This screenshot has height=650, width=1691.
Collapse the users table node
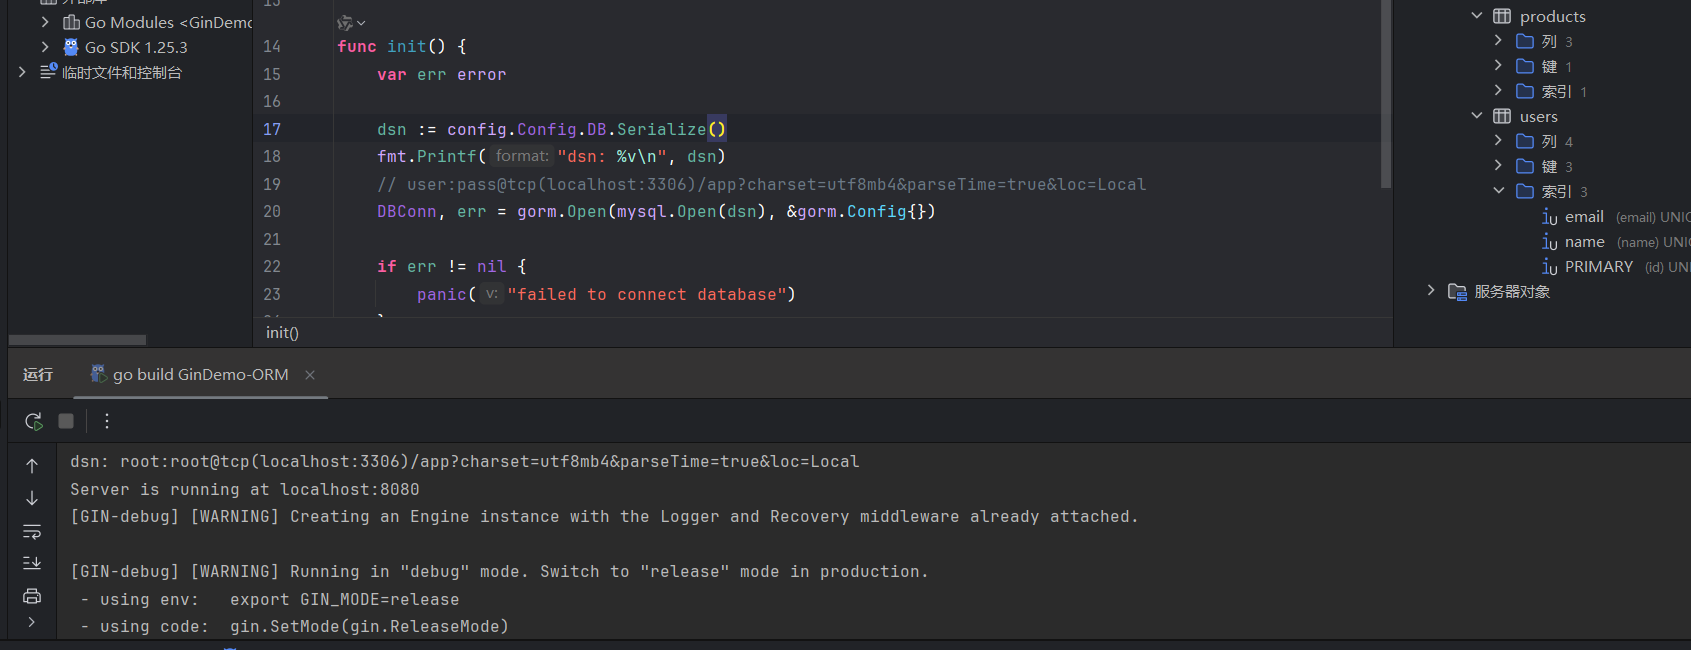[x=1477, y=116]
